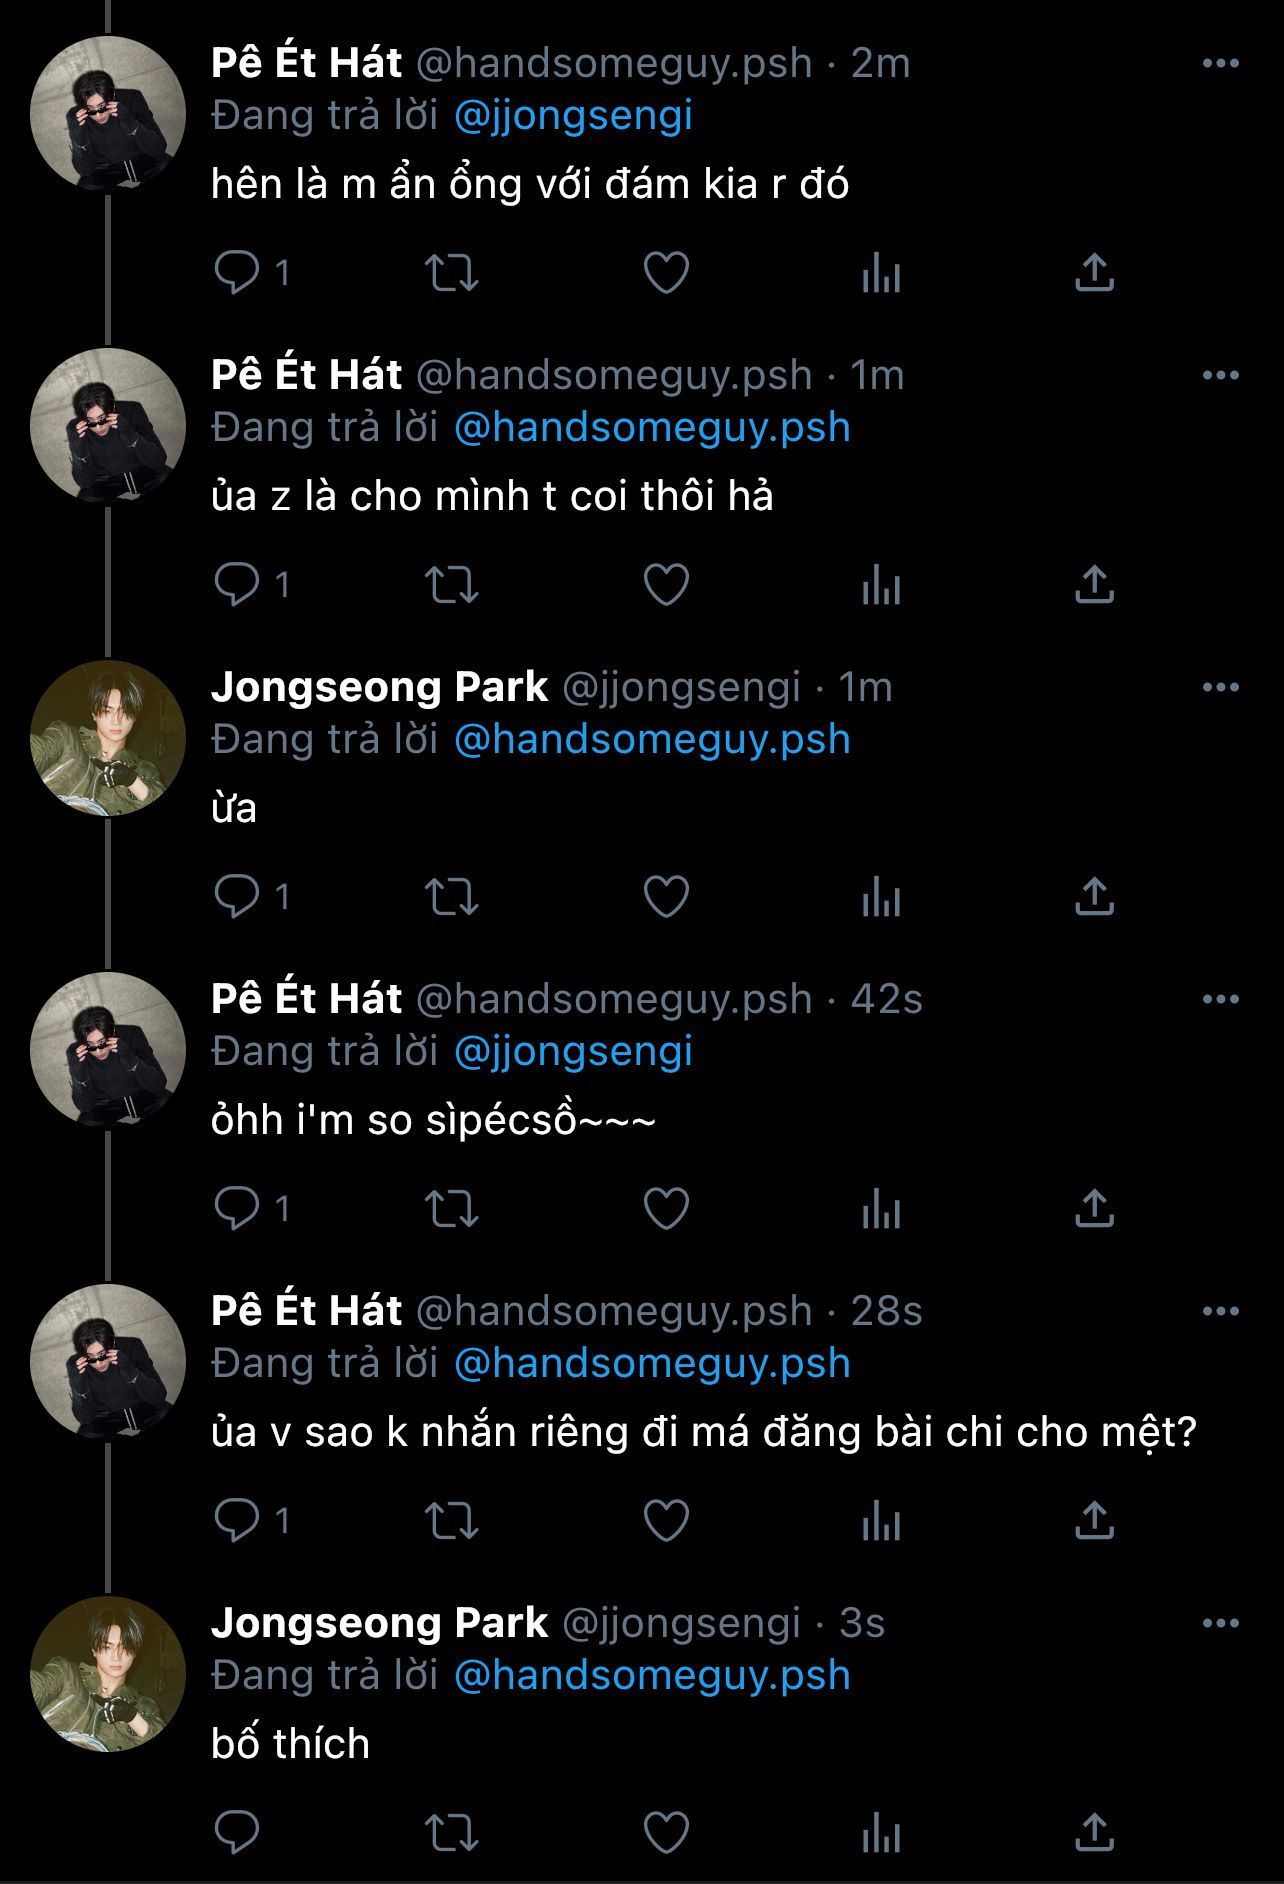Open Pê Ét Hát's avatar on the 28s tweet

(108, 1362)
